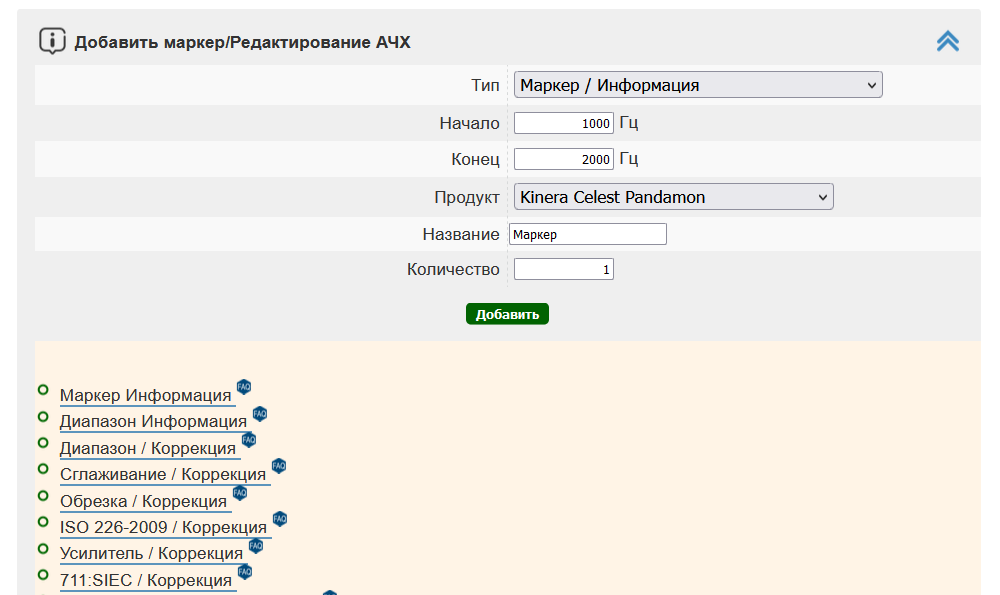Open the Маркер Информация link
Image resolution: width=1000 pixels, height=595 pixels.
146,396
